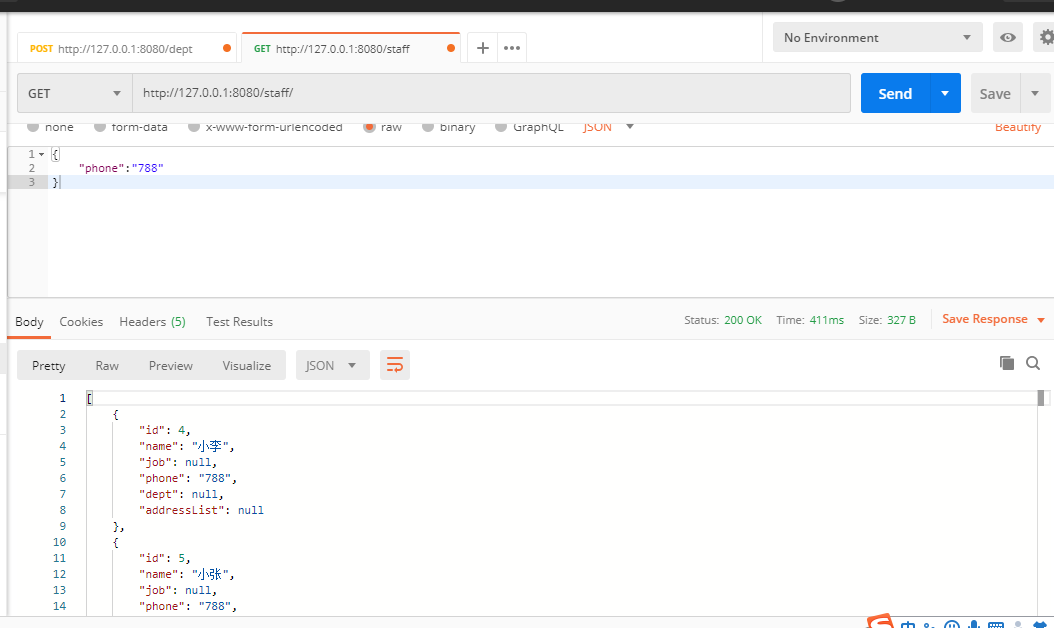
Task: Click "id": 5 in response
Action: tap(165, 558)
